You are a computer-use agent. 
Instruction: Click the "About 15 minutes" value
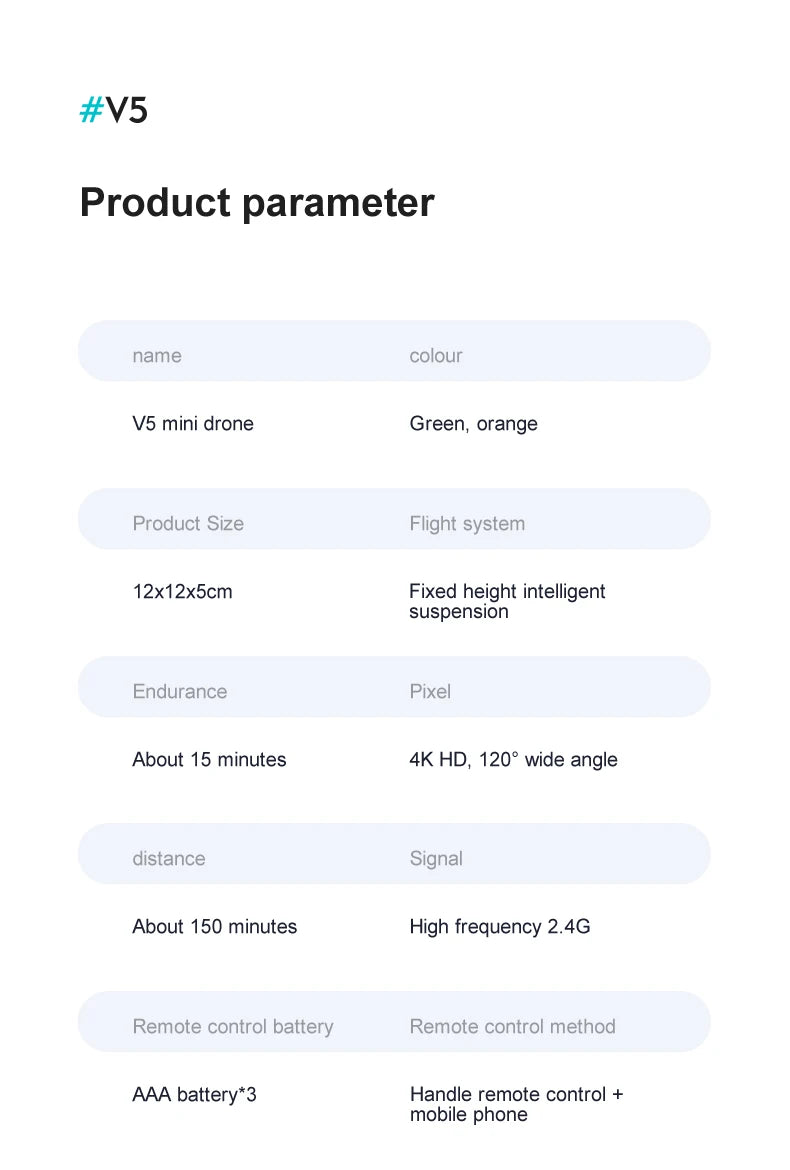point(209,760)
